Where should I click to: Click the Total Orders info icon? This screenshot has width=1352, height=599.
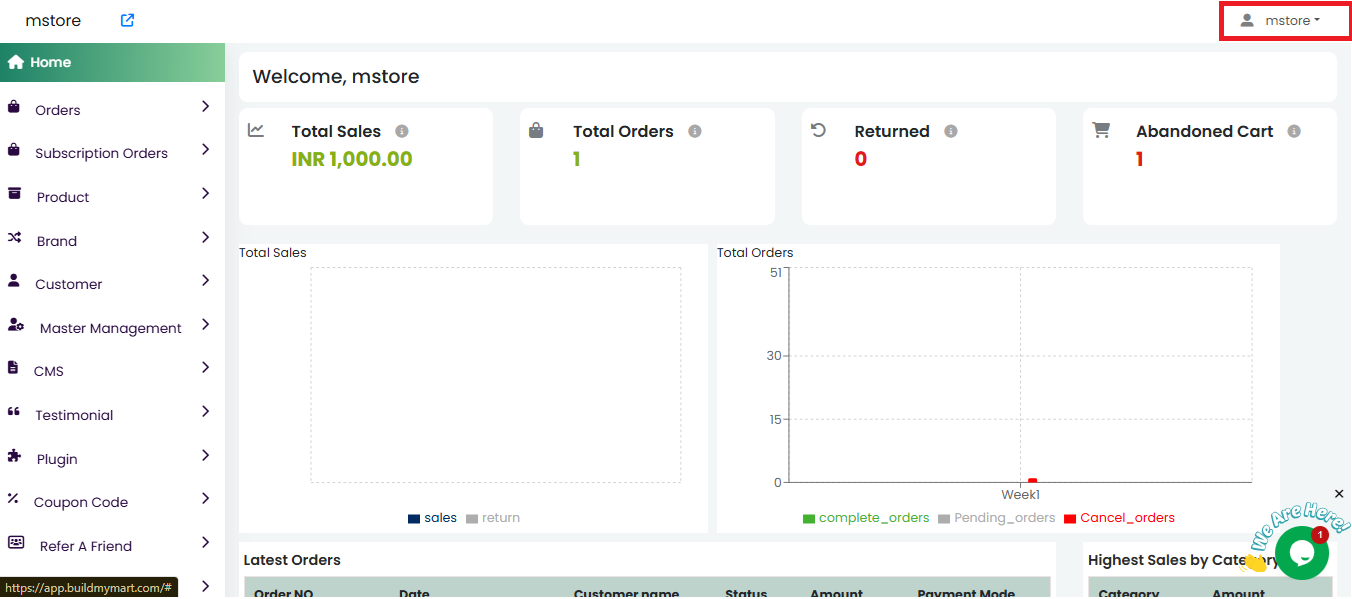click(695, 131)
